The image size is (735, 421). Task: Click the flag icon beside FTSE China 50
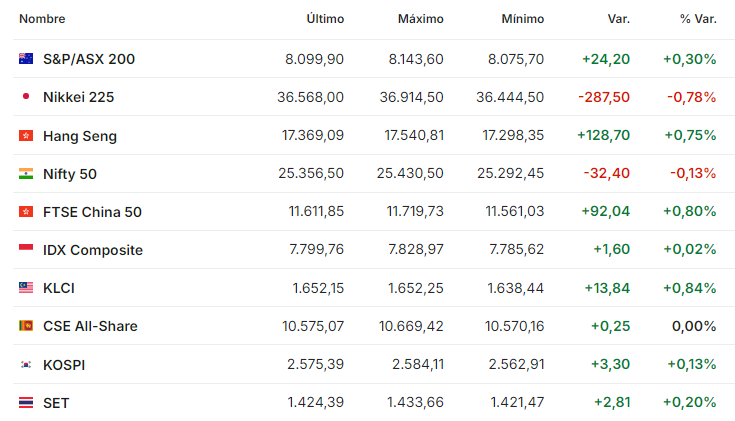(26, 211)
